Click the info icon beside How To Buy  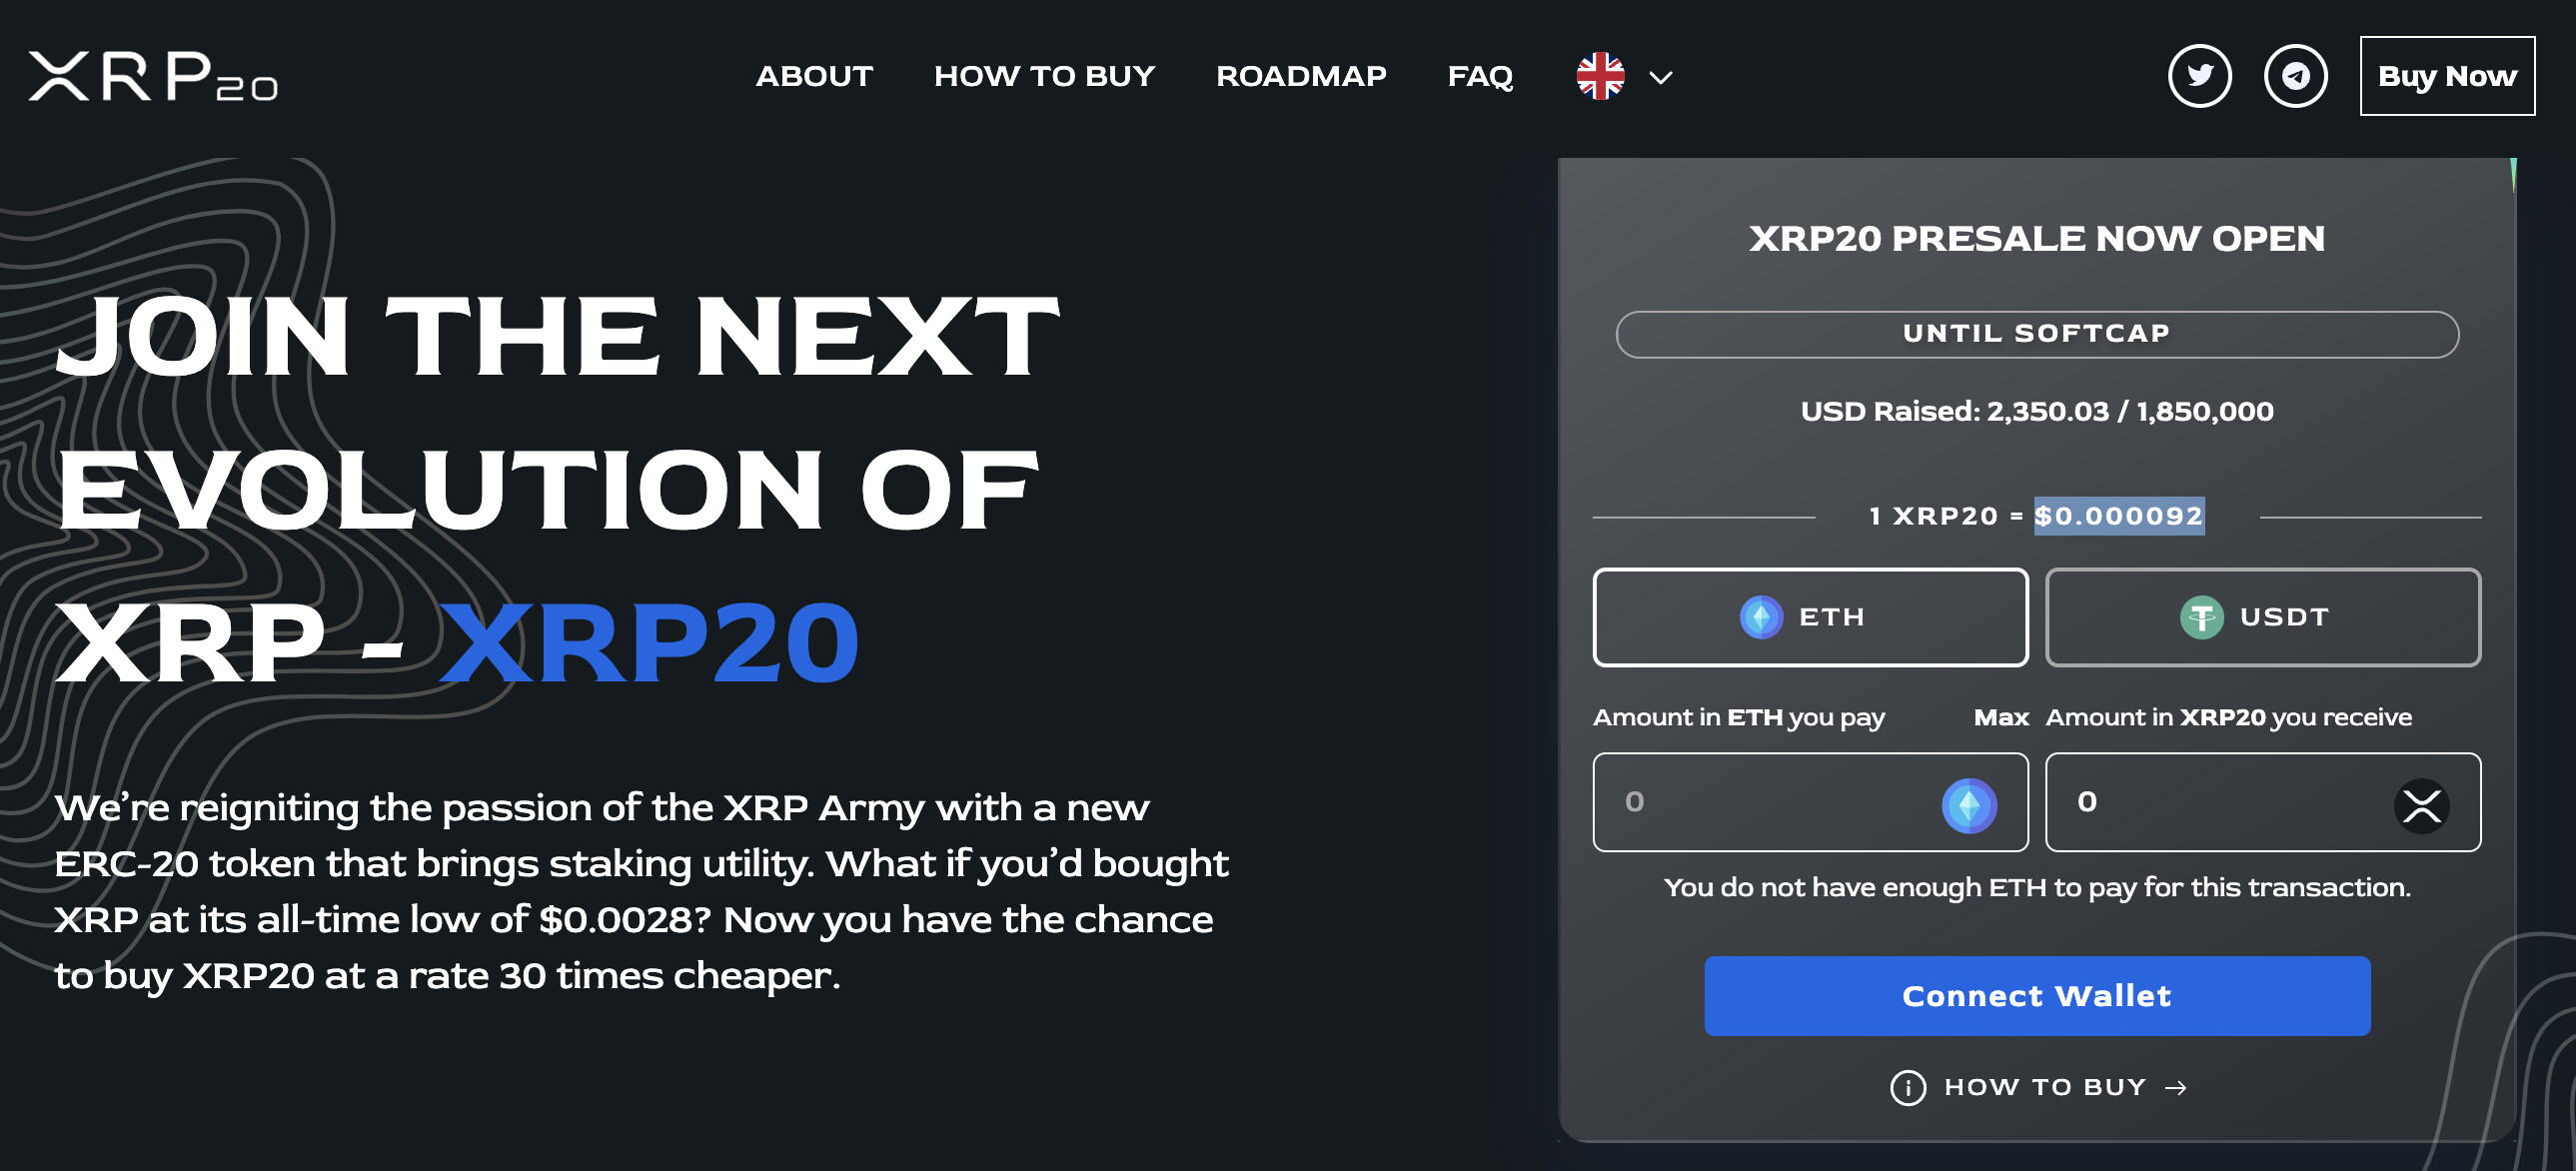coord(1907,1087)
